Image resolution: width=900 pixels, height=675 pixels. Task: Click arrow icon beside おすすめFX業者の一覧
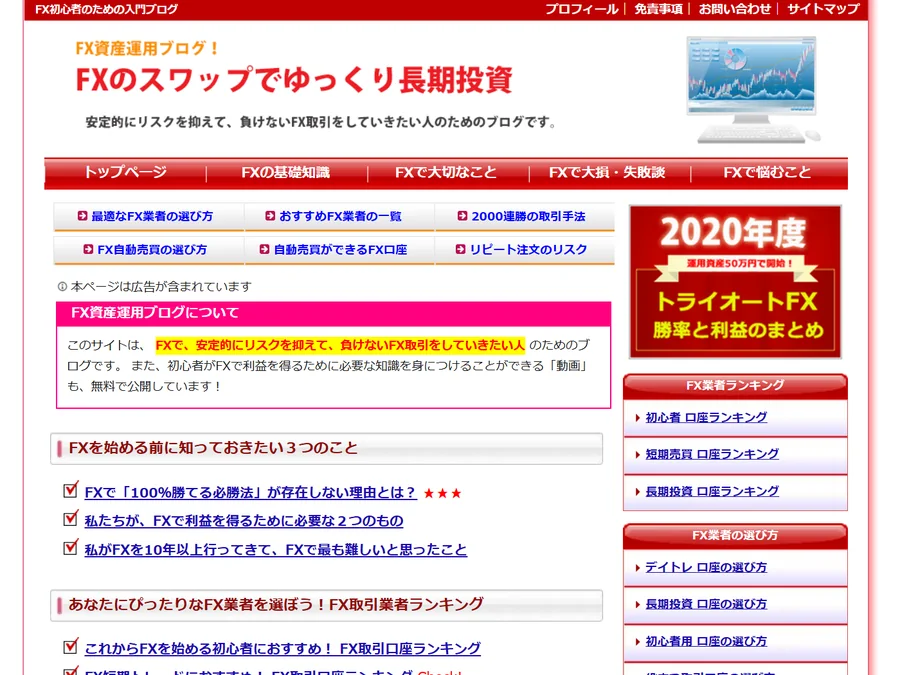coord(270,216)
